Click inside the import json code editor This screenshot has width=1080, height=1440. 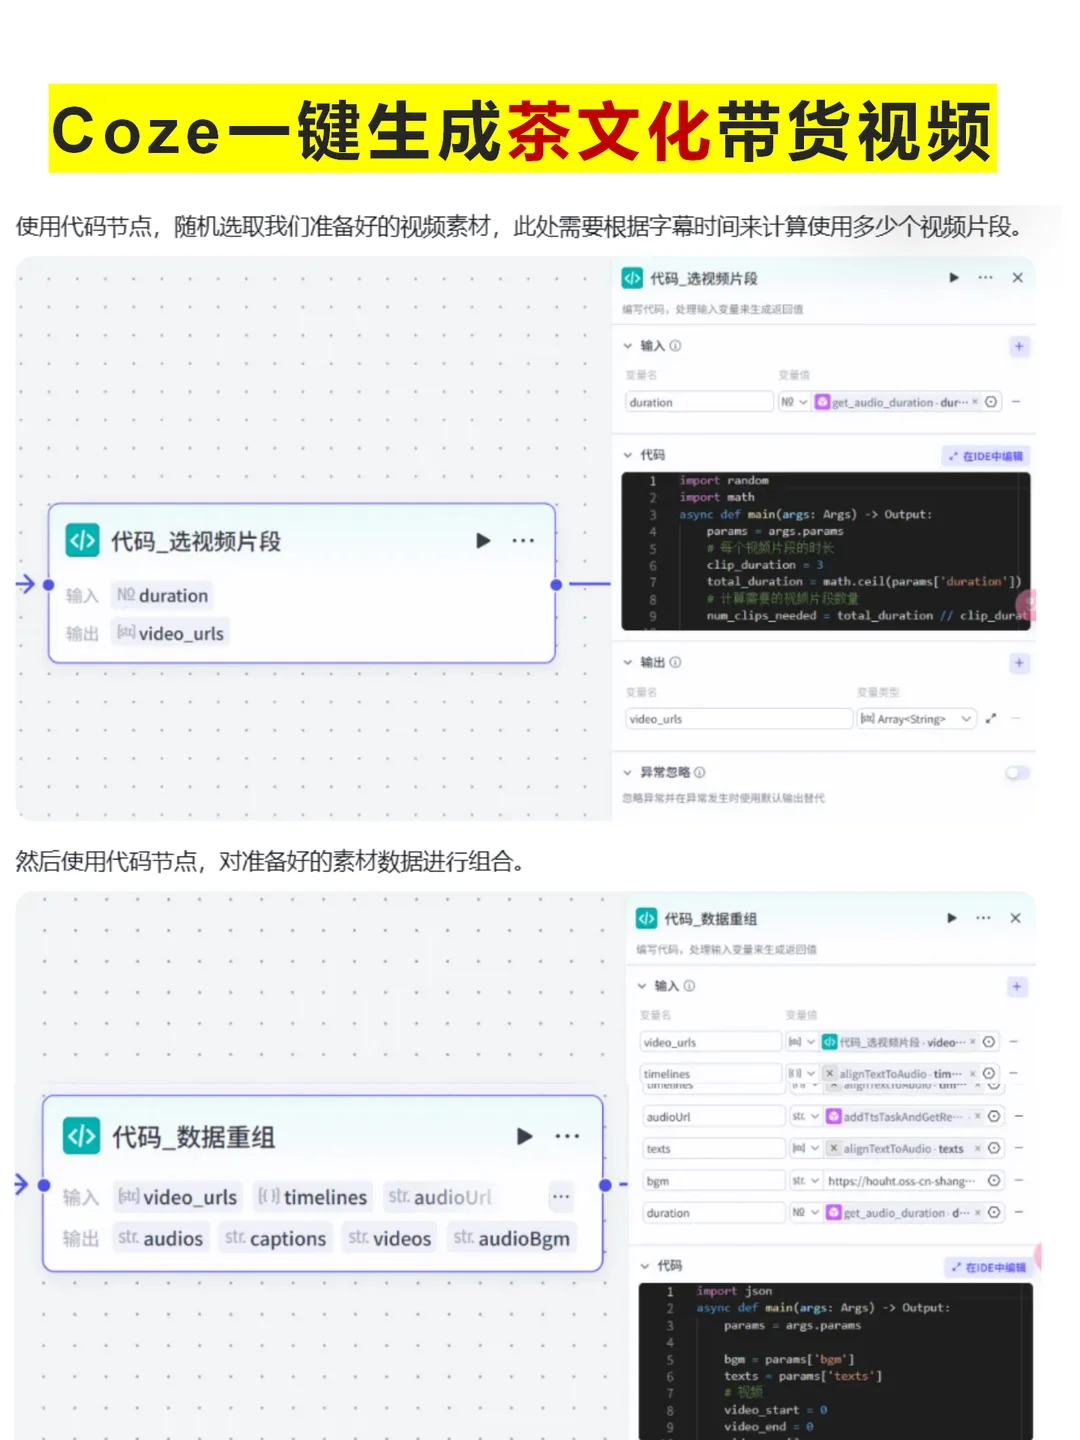[x=835, y=1362]
